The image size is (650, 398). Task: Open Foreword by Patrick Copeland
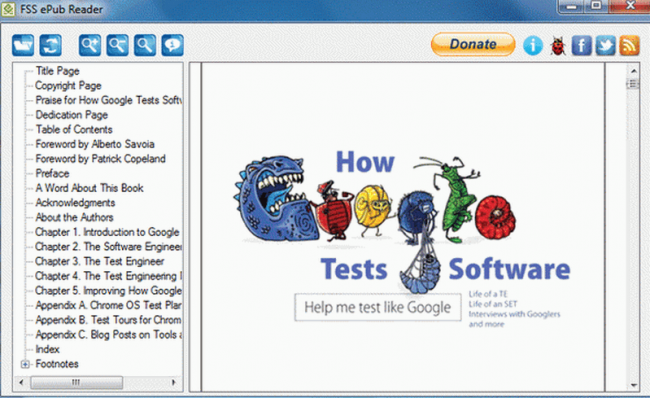[100, 159]
